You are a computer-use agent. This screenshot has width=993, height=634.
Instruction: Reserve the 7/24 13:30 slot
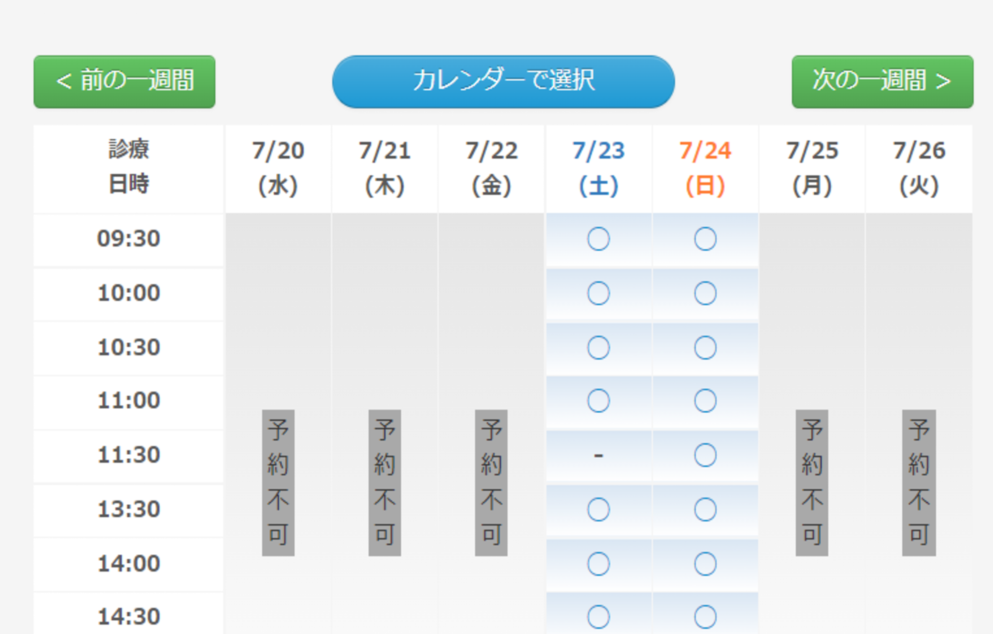click(x=705, y=510)
